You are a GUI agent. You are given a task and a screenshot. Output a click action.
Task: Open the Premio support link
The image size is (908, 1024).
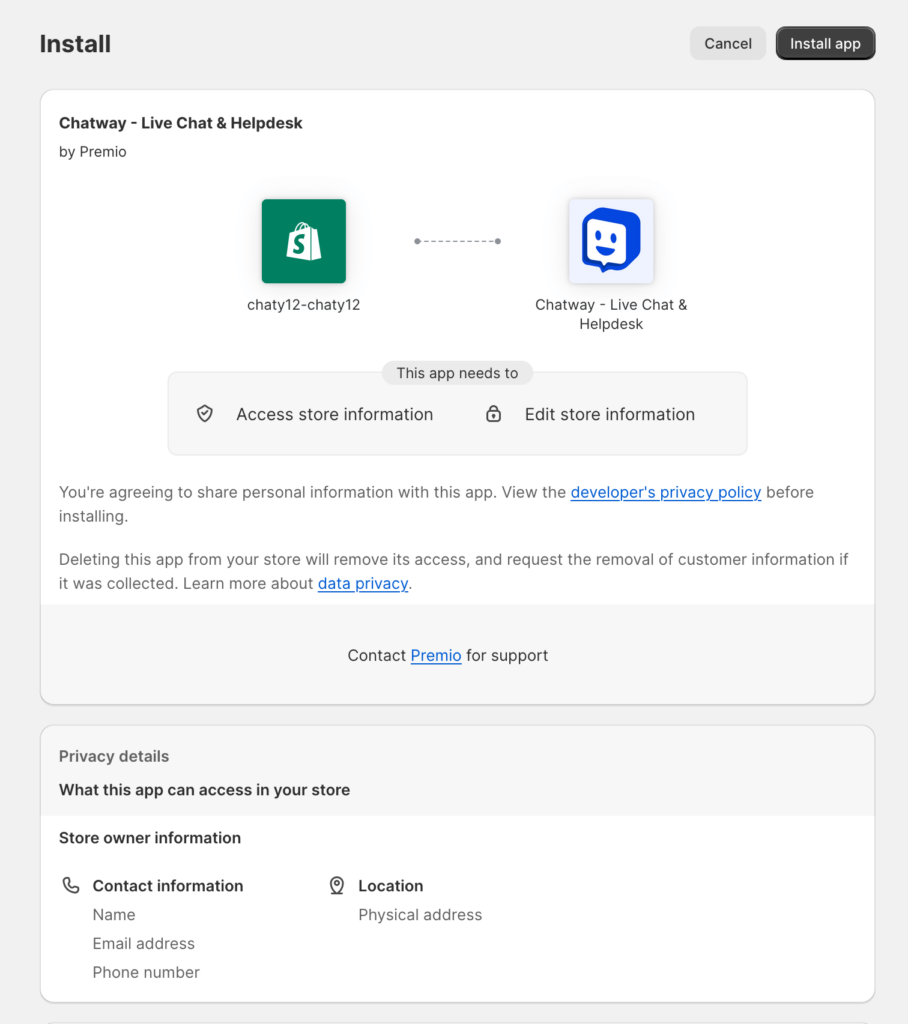(x=436, y=655)
